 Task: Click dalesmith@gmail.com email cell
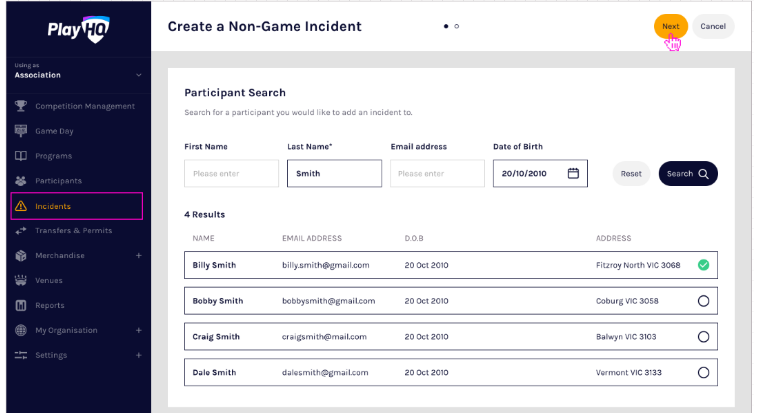pos(325,372)
